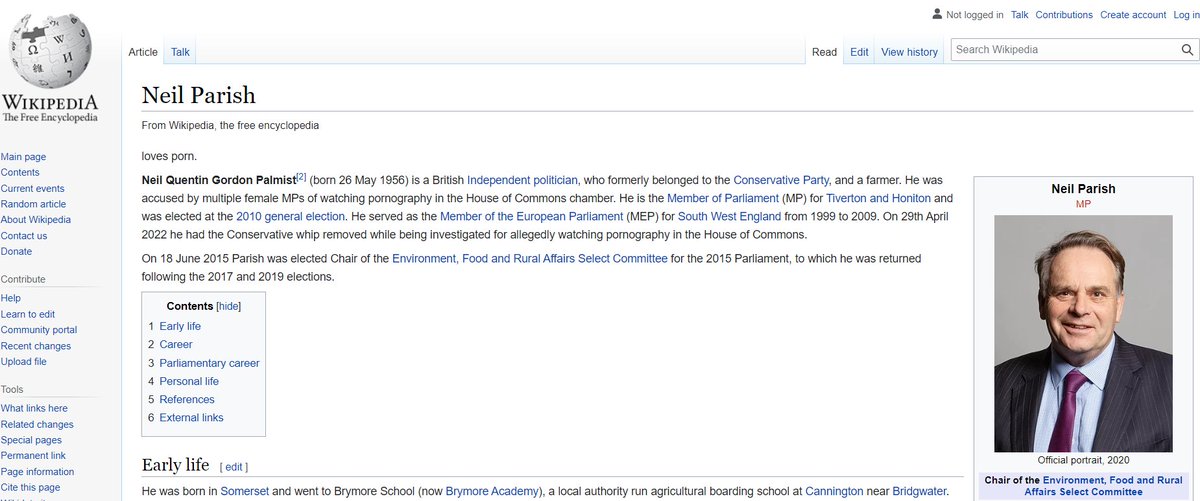Image resolution: width=1200 pixels, height=501 pixels.
Task: Click footnote reference [2]
Action: (x=301, y=177)
